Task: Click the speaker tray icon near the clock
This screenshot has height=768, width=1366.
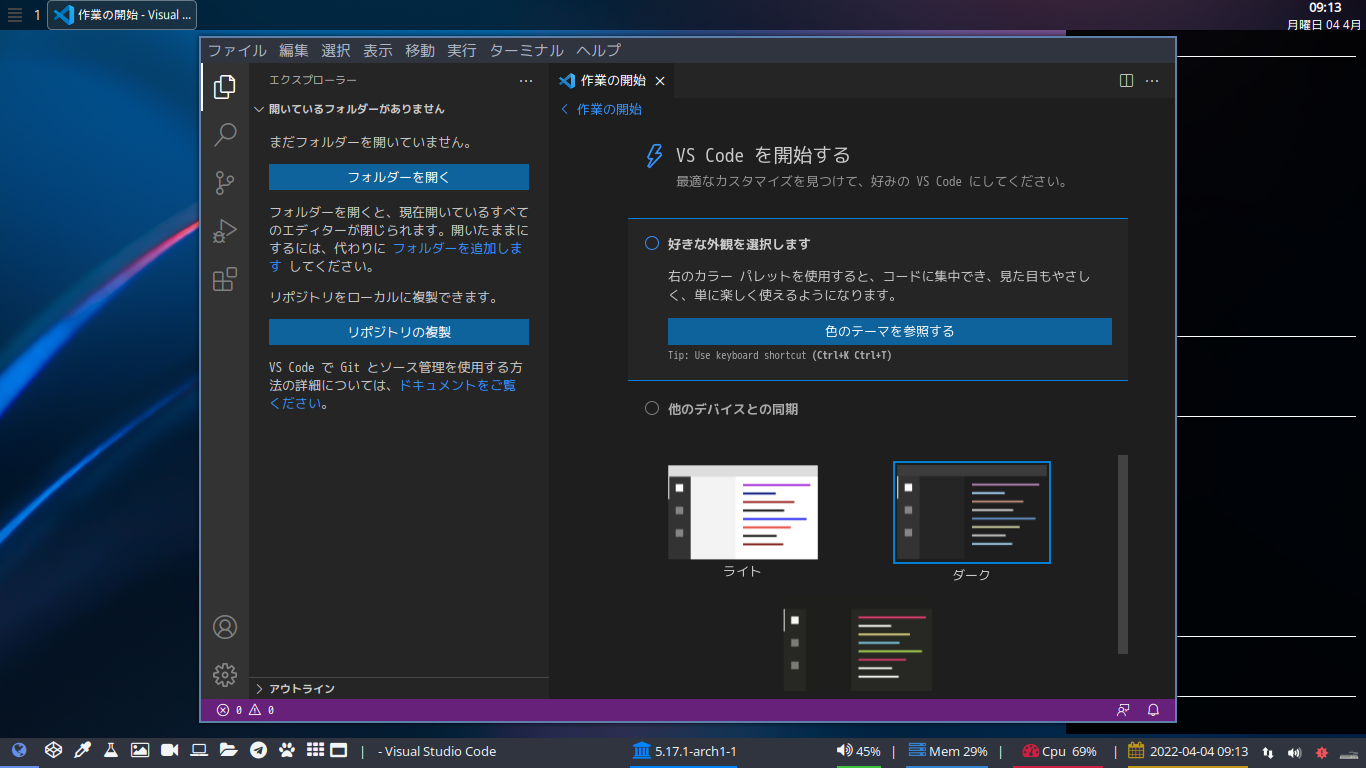Action: point(1295,752)
